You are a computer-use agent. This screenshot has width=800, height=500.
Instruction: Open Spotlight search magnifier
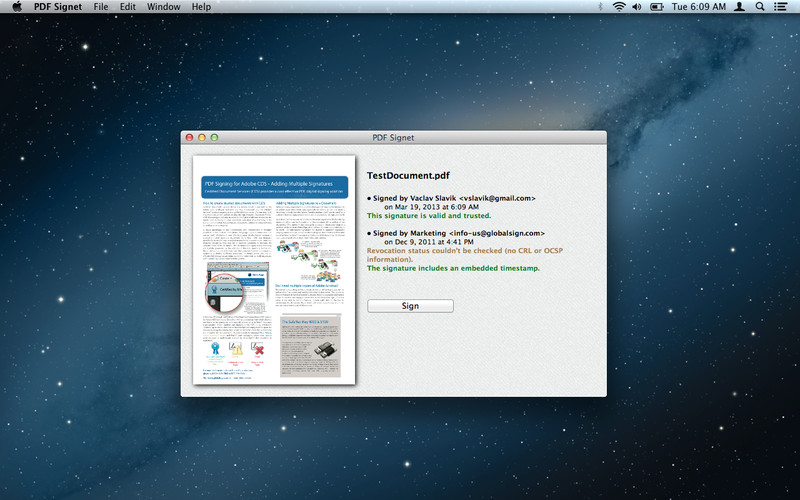click(760, 7)
